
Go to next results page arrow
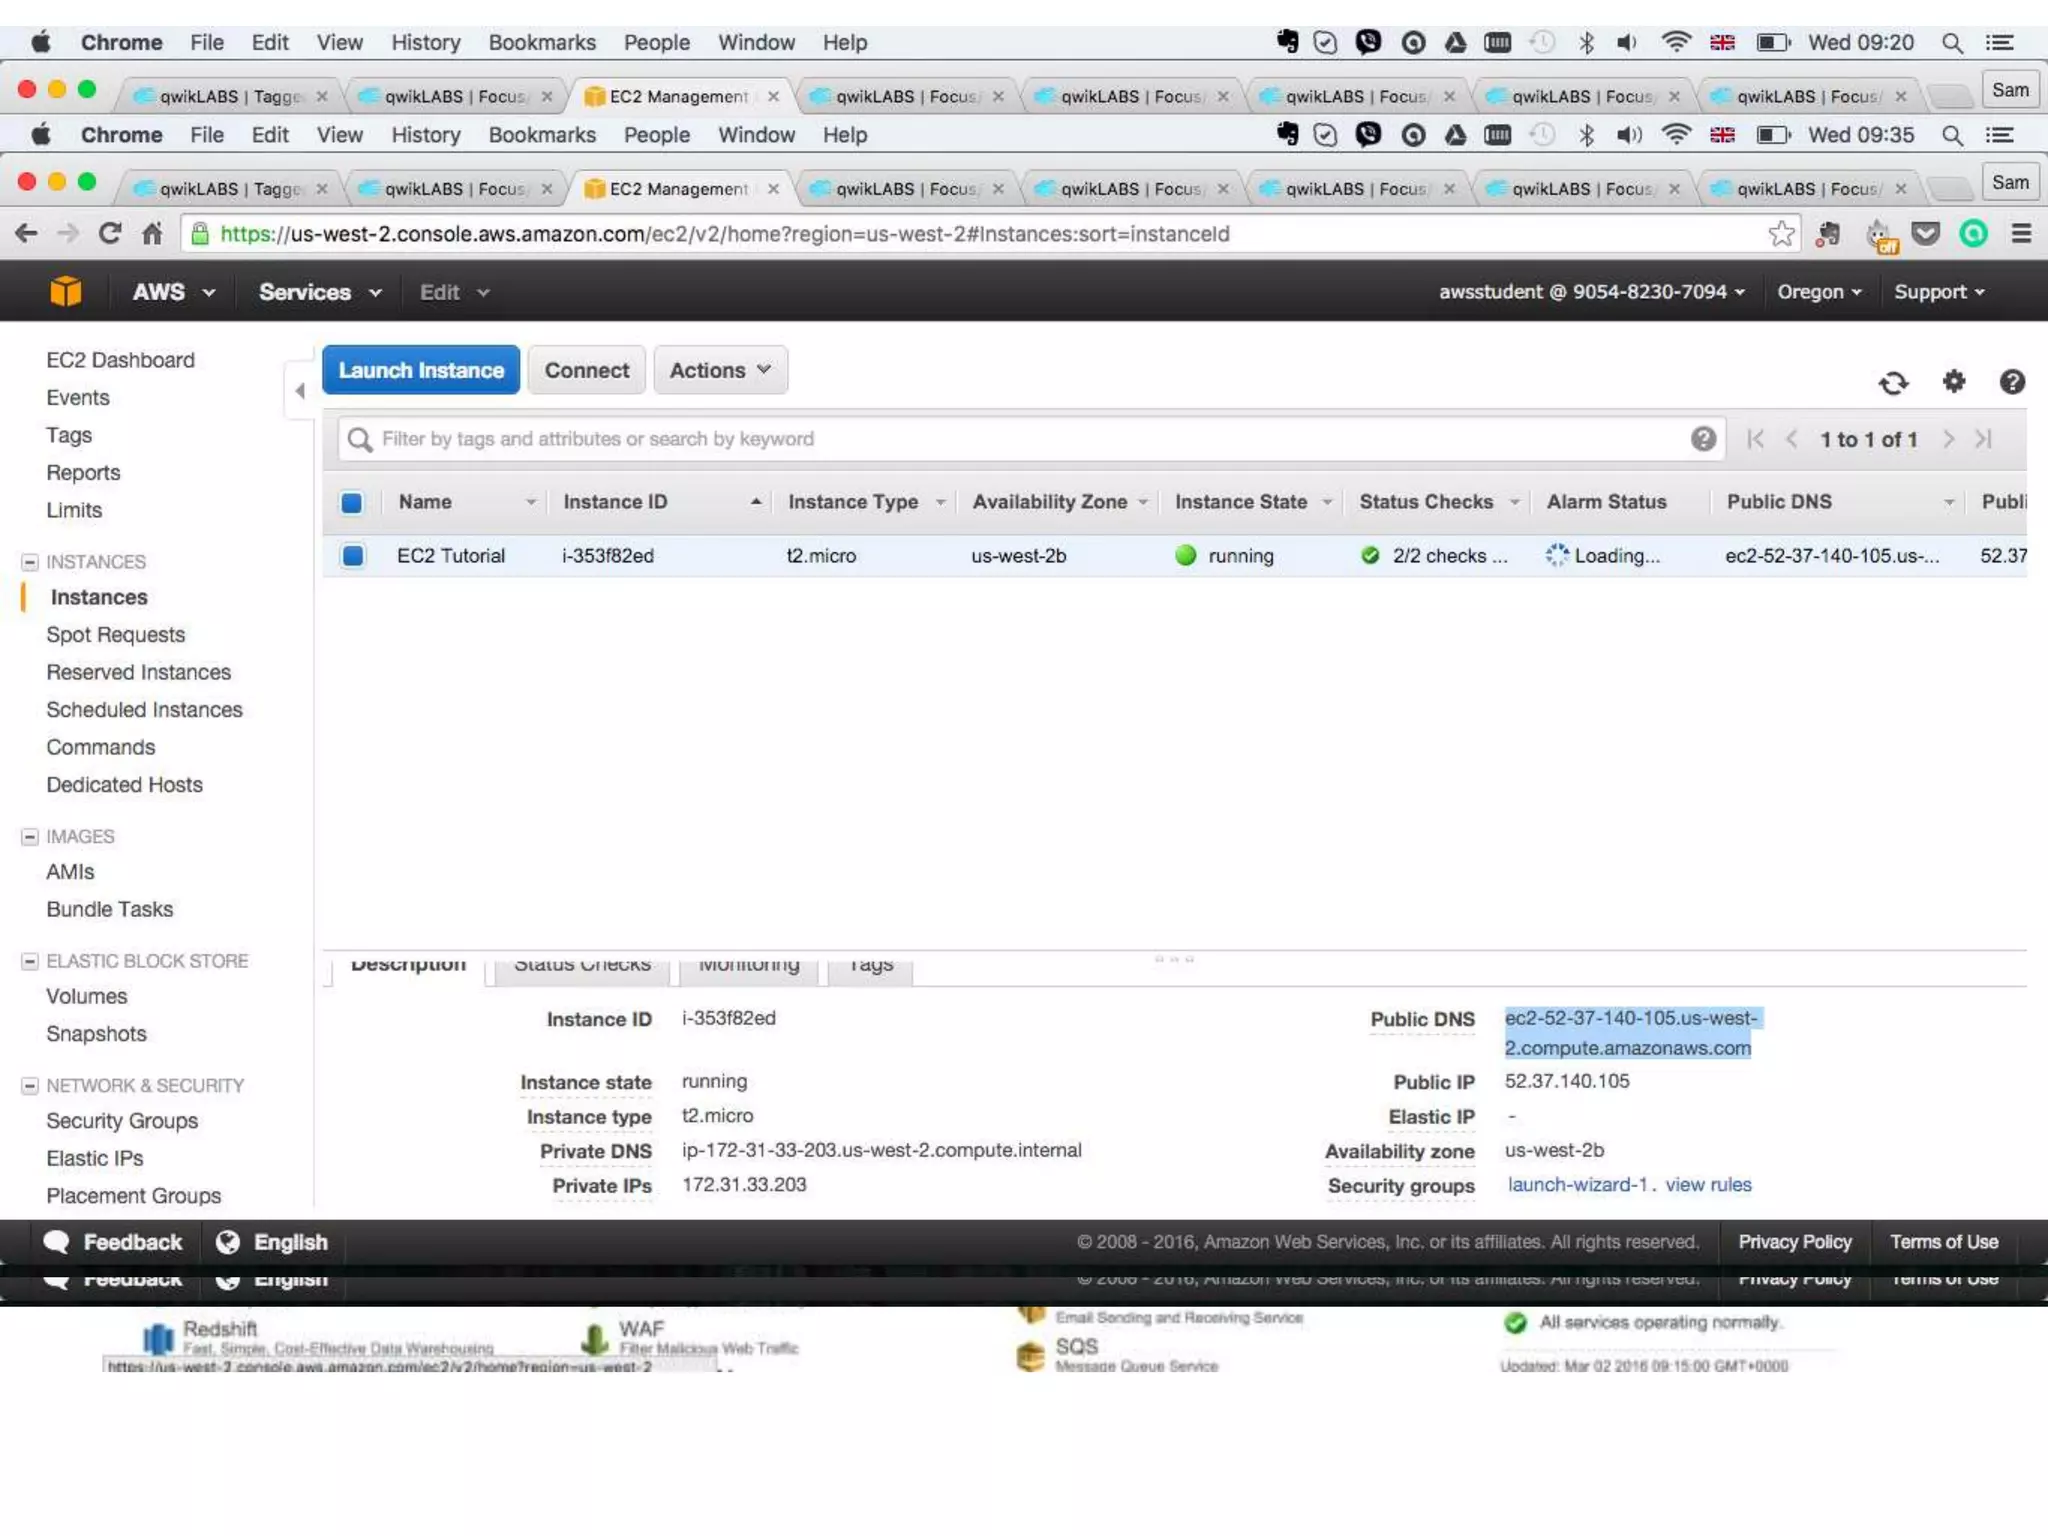coord(1948,439)
